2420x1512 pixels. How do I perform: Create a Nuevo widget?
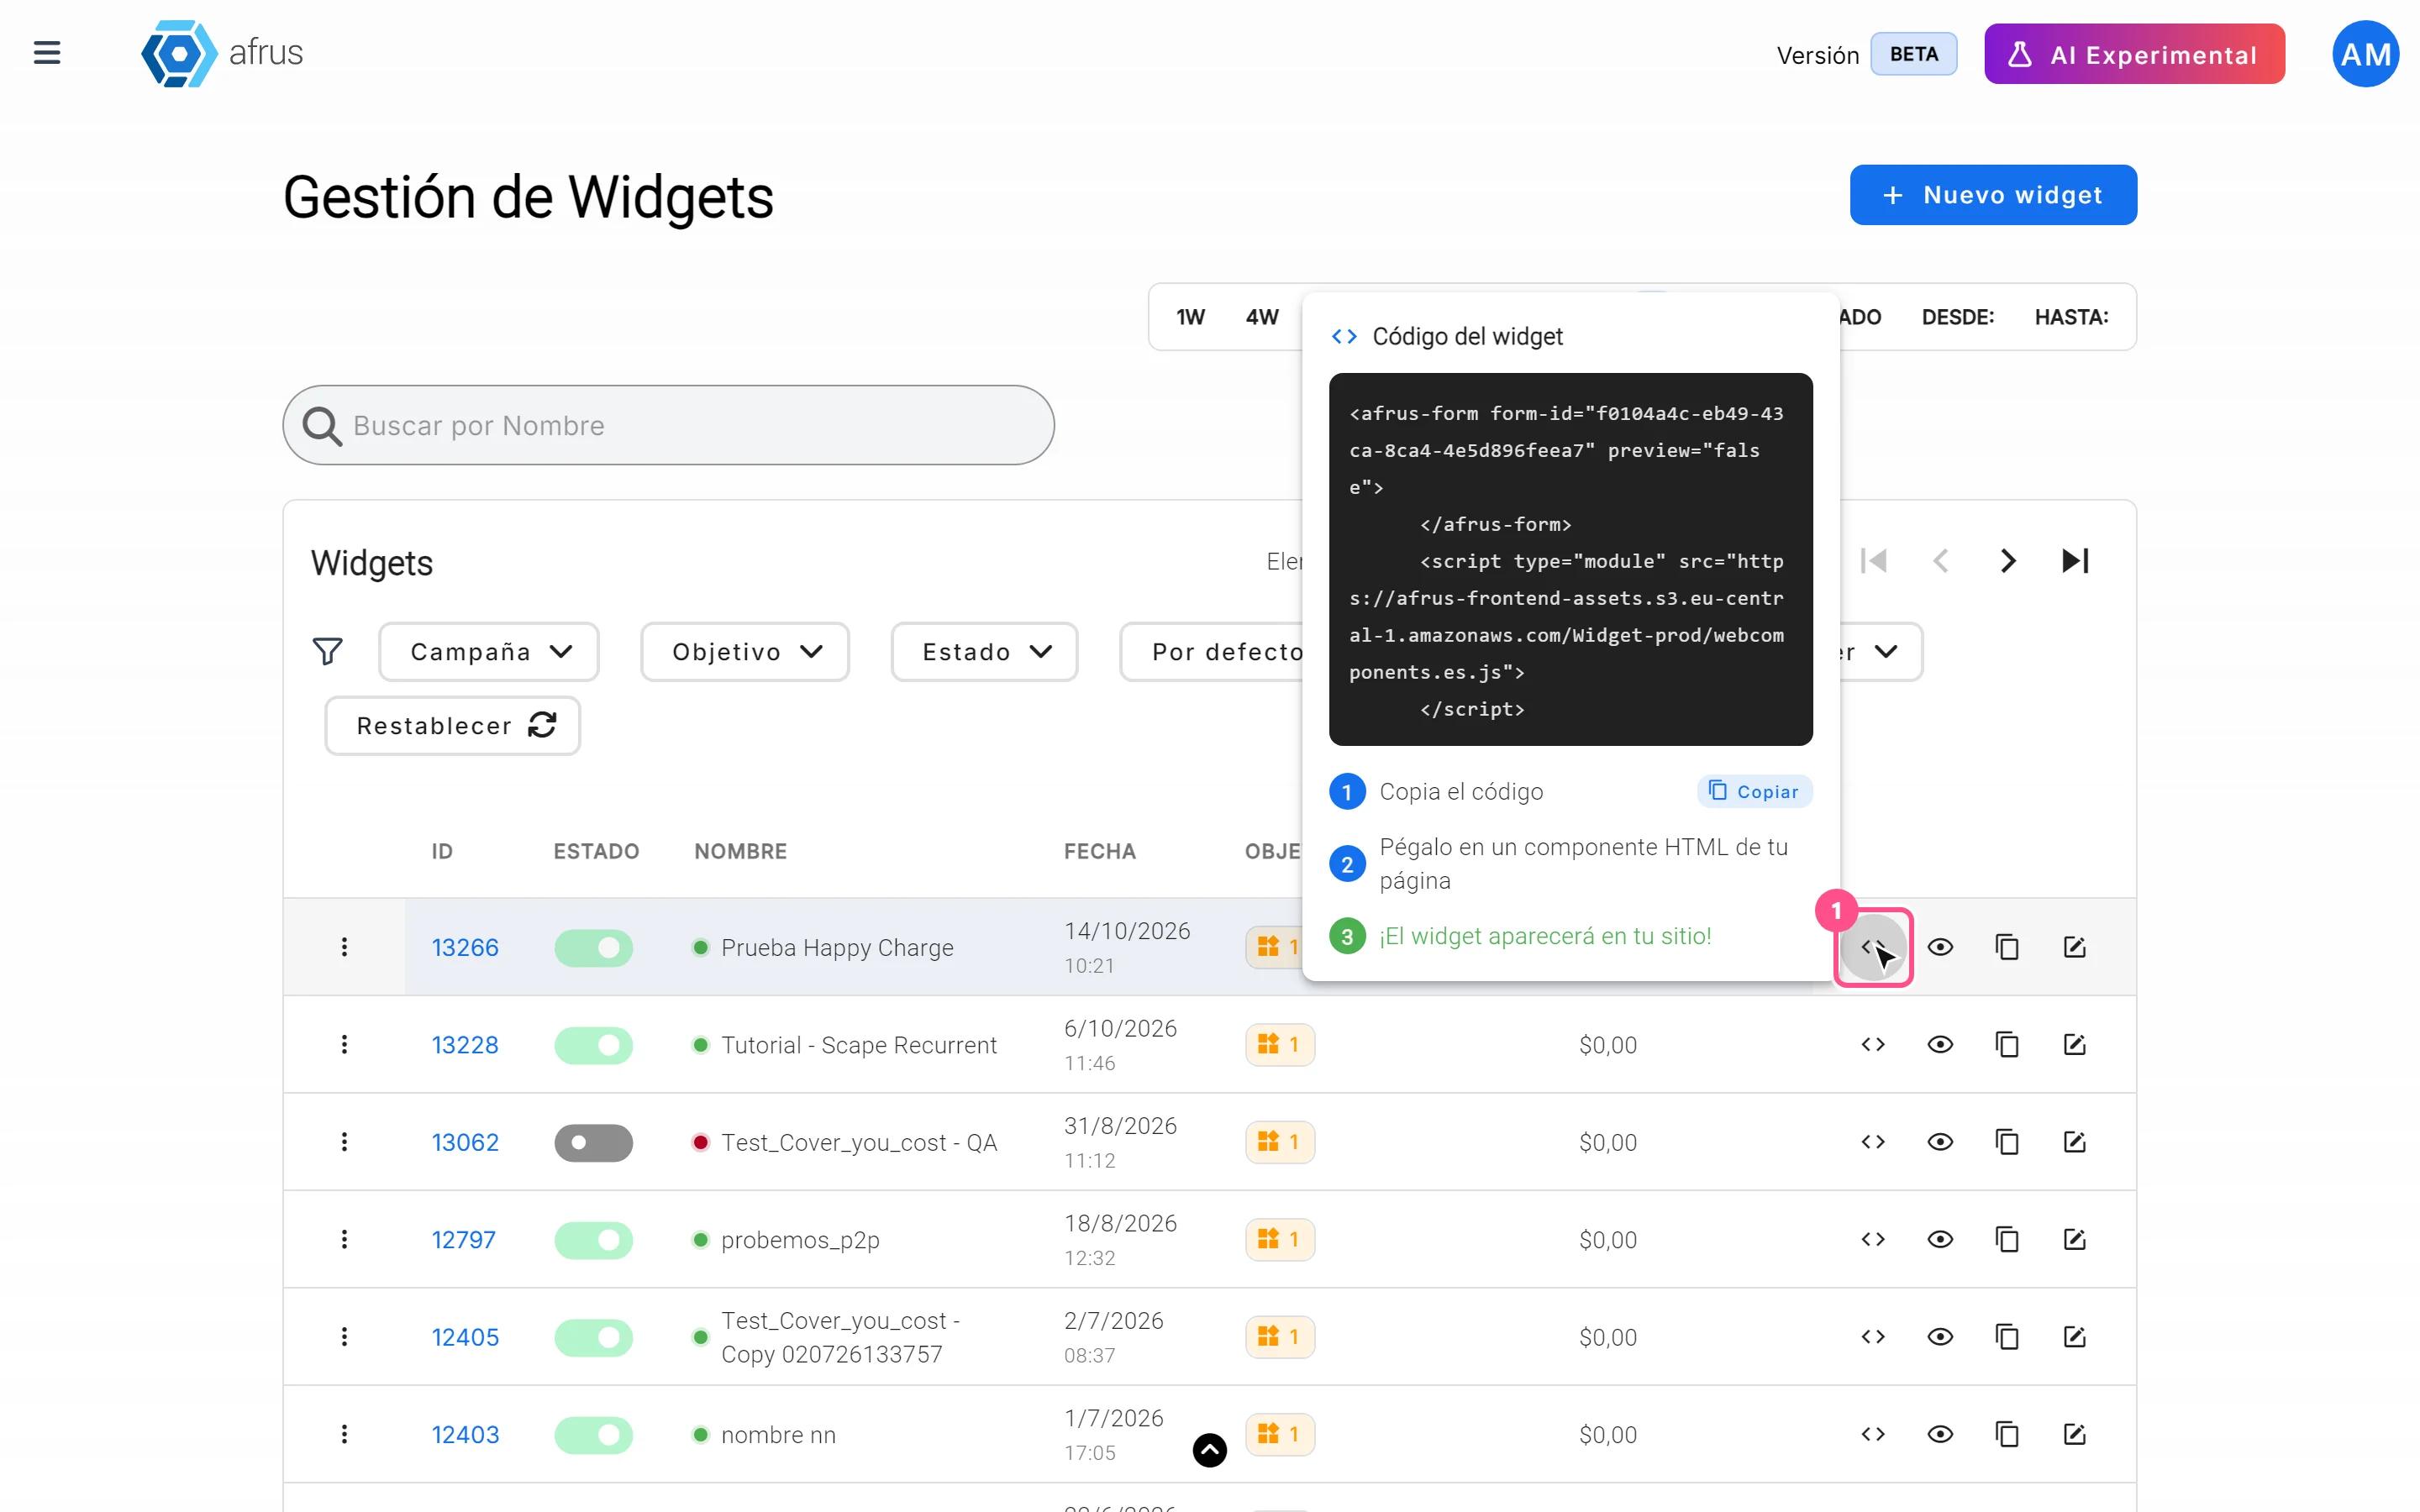click(1992, 195)
